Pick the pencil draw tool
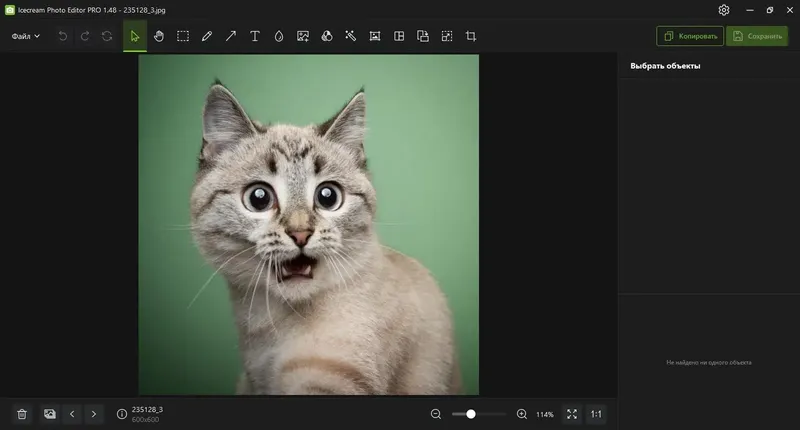Image resolution: width=800 pixels, height=430 pixels. click(207, 36)
